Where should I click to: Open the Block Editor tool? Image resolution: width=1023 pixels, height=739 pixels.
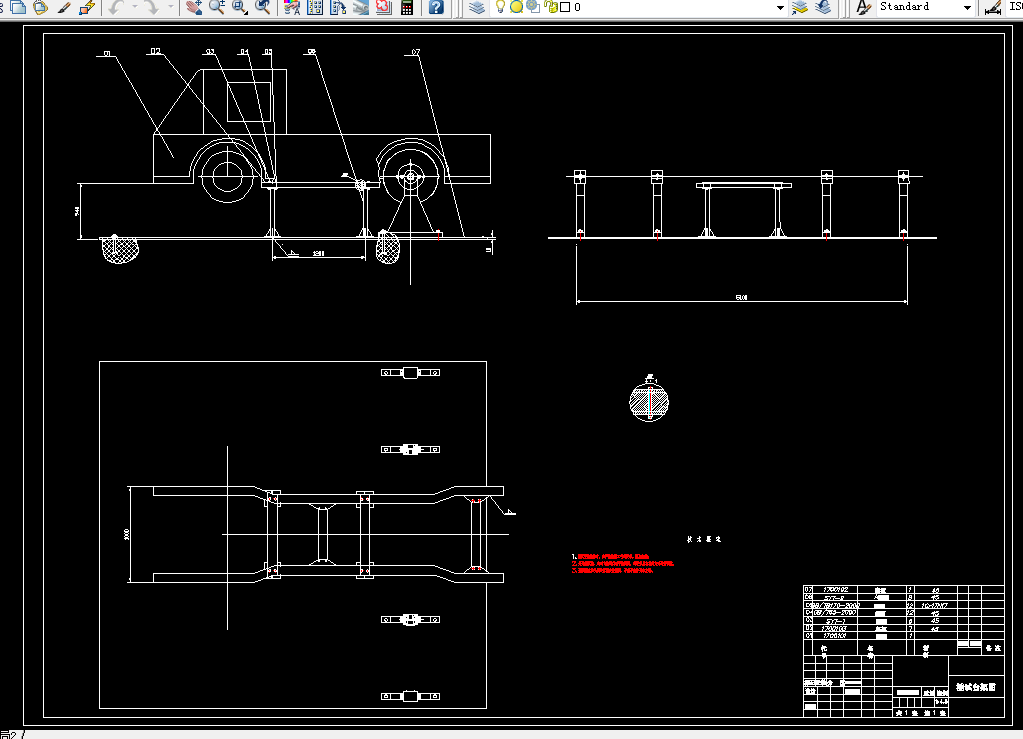87,7
